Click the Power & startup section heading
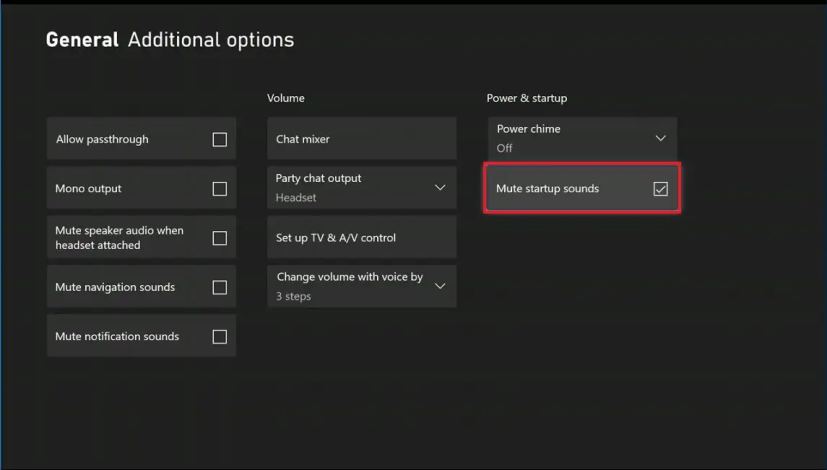 pyautogui.click(x=527, y=98)
